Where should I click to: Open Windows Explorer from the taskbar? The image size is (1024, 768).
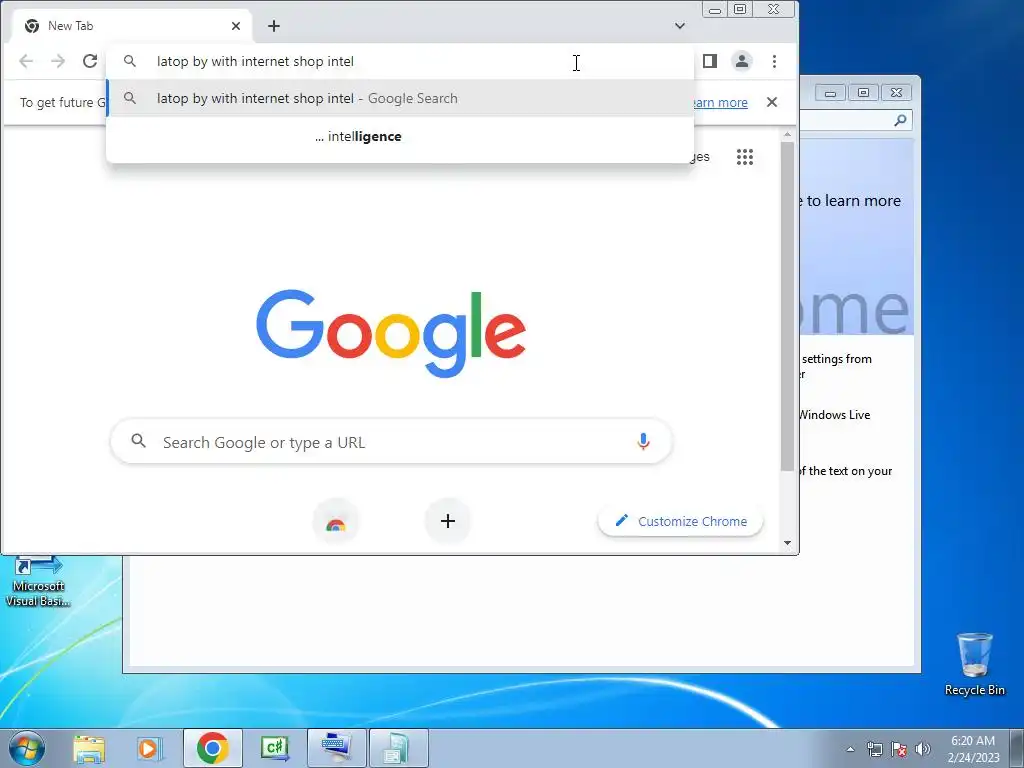coord(89,749)
